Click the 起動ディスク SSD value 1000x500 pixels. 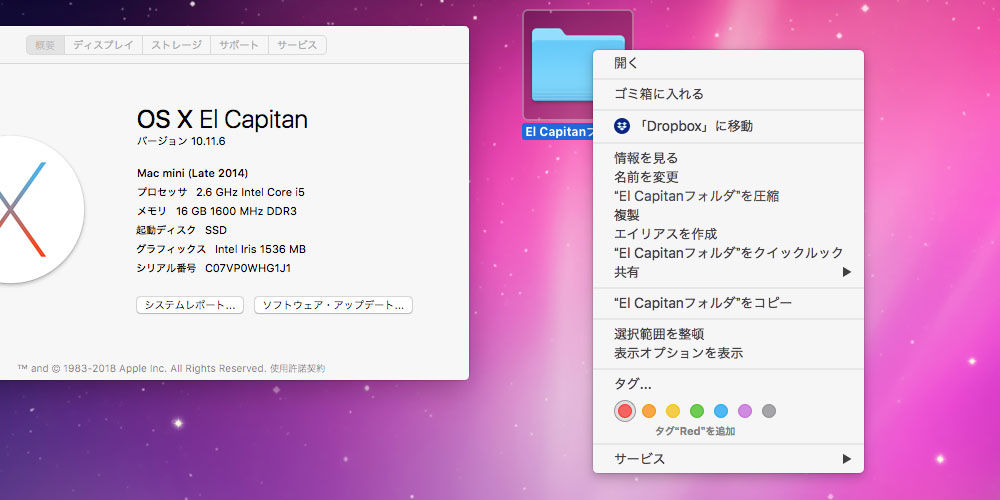216,230
